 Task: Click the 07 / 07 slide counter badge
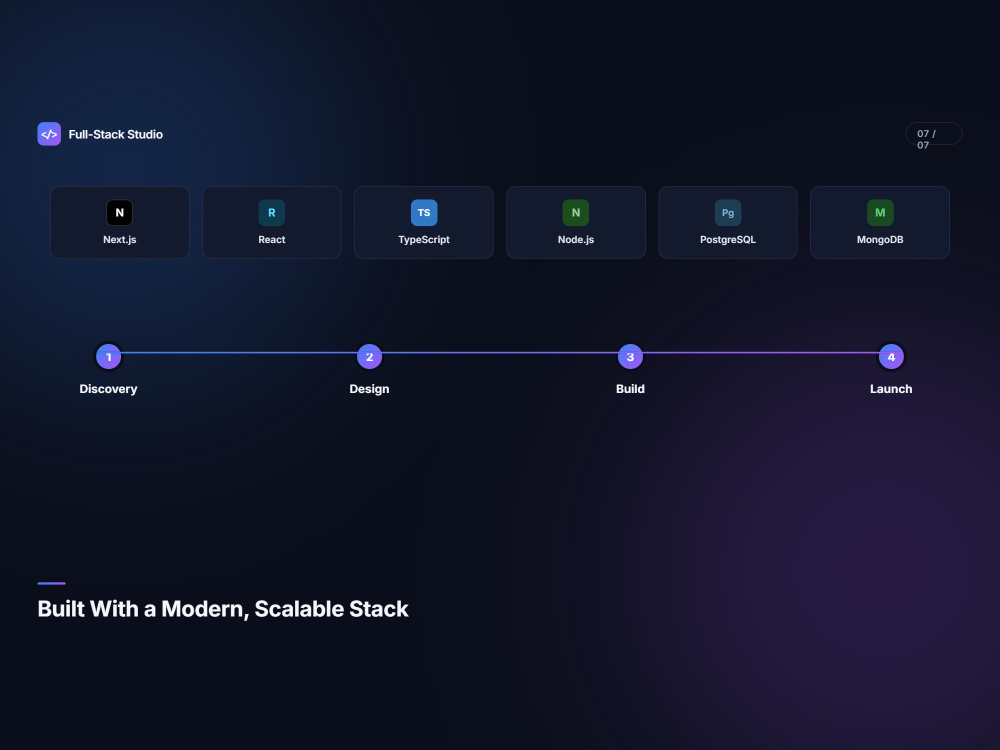(934, 134)
